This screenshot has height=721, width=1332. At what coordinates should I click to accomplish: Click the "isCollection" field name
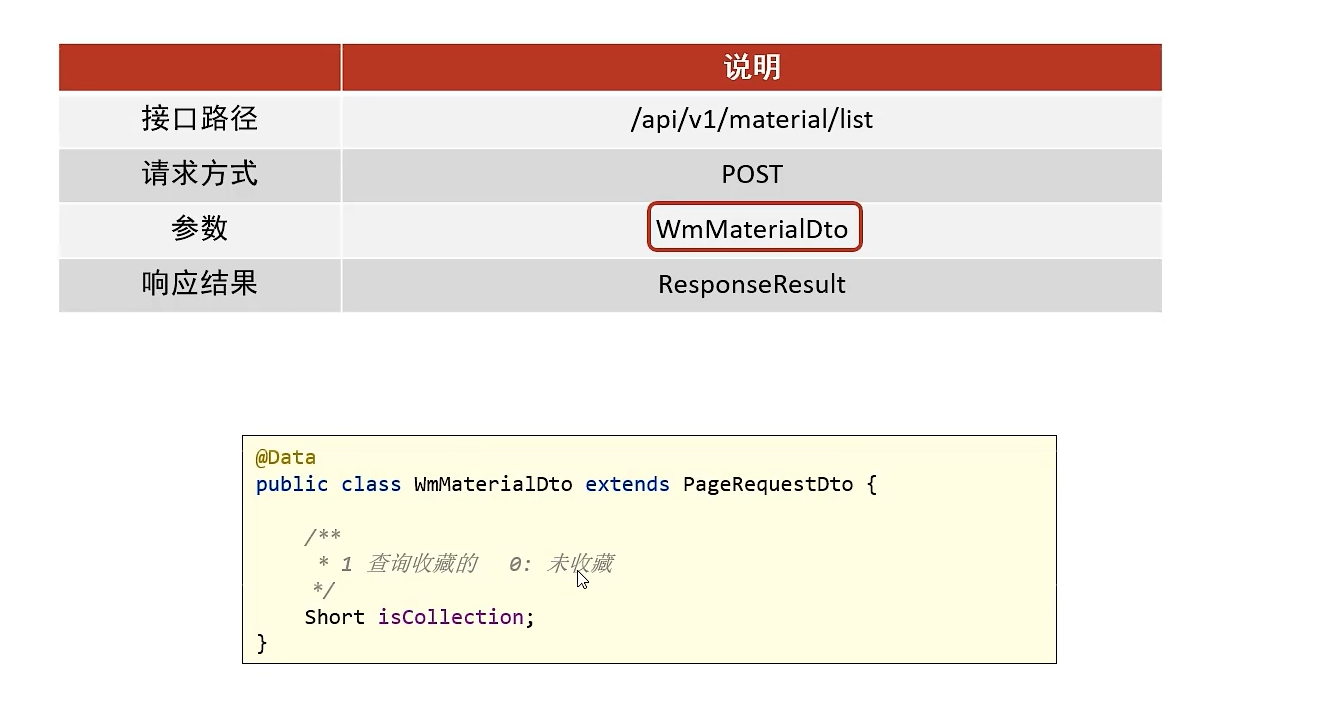point(450,617)
